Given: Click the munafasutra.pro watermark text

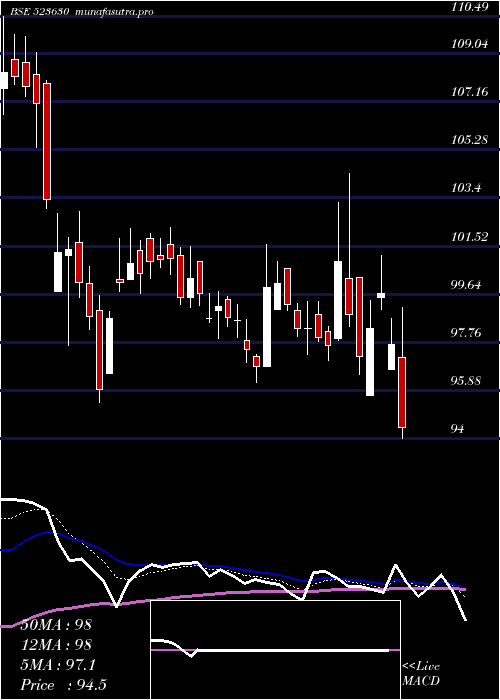Looking at the screenshot, I should (x=115, y=12).
